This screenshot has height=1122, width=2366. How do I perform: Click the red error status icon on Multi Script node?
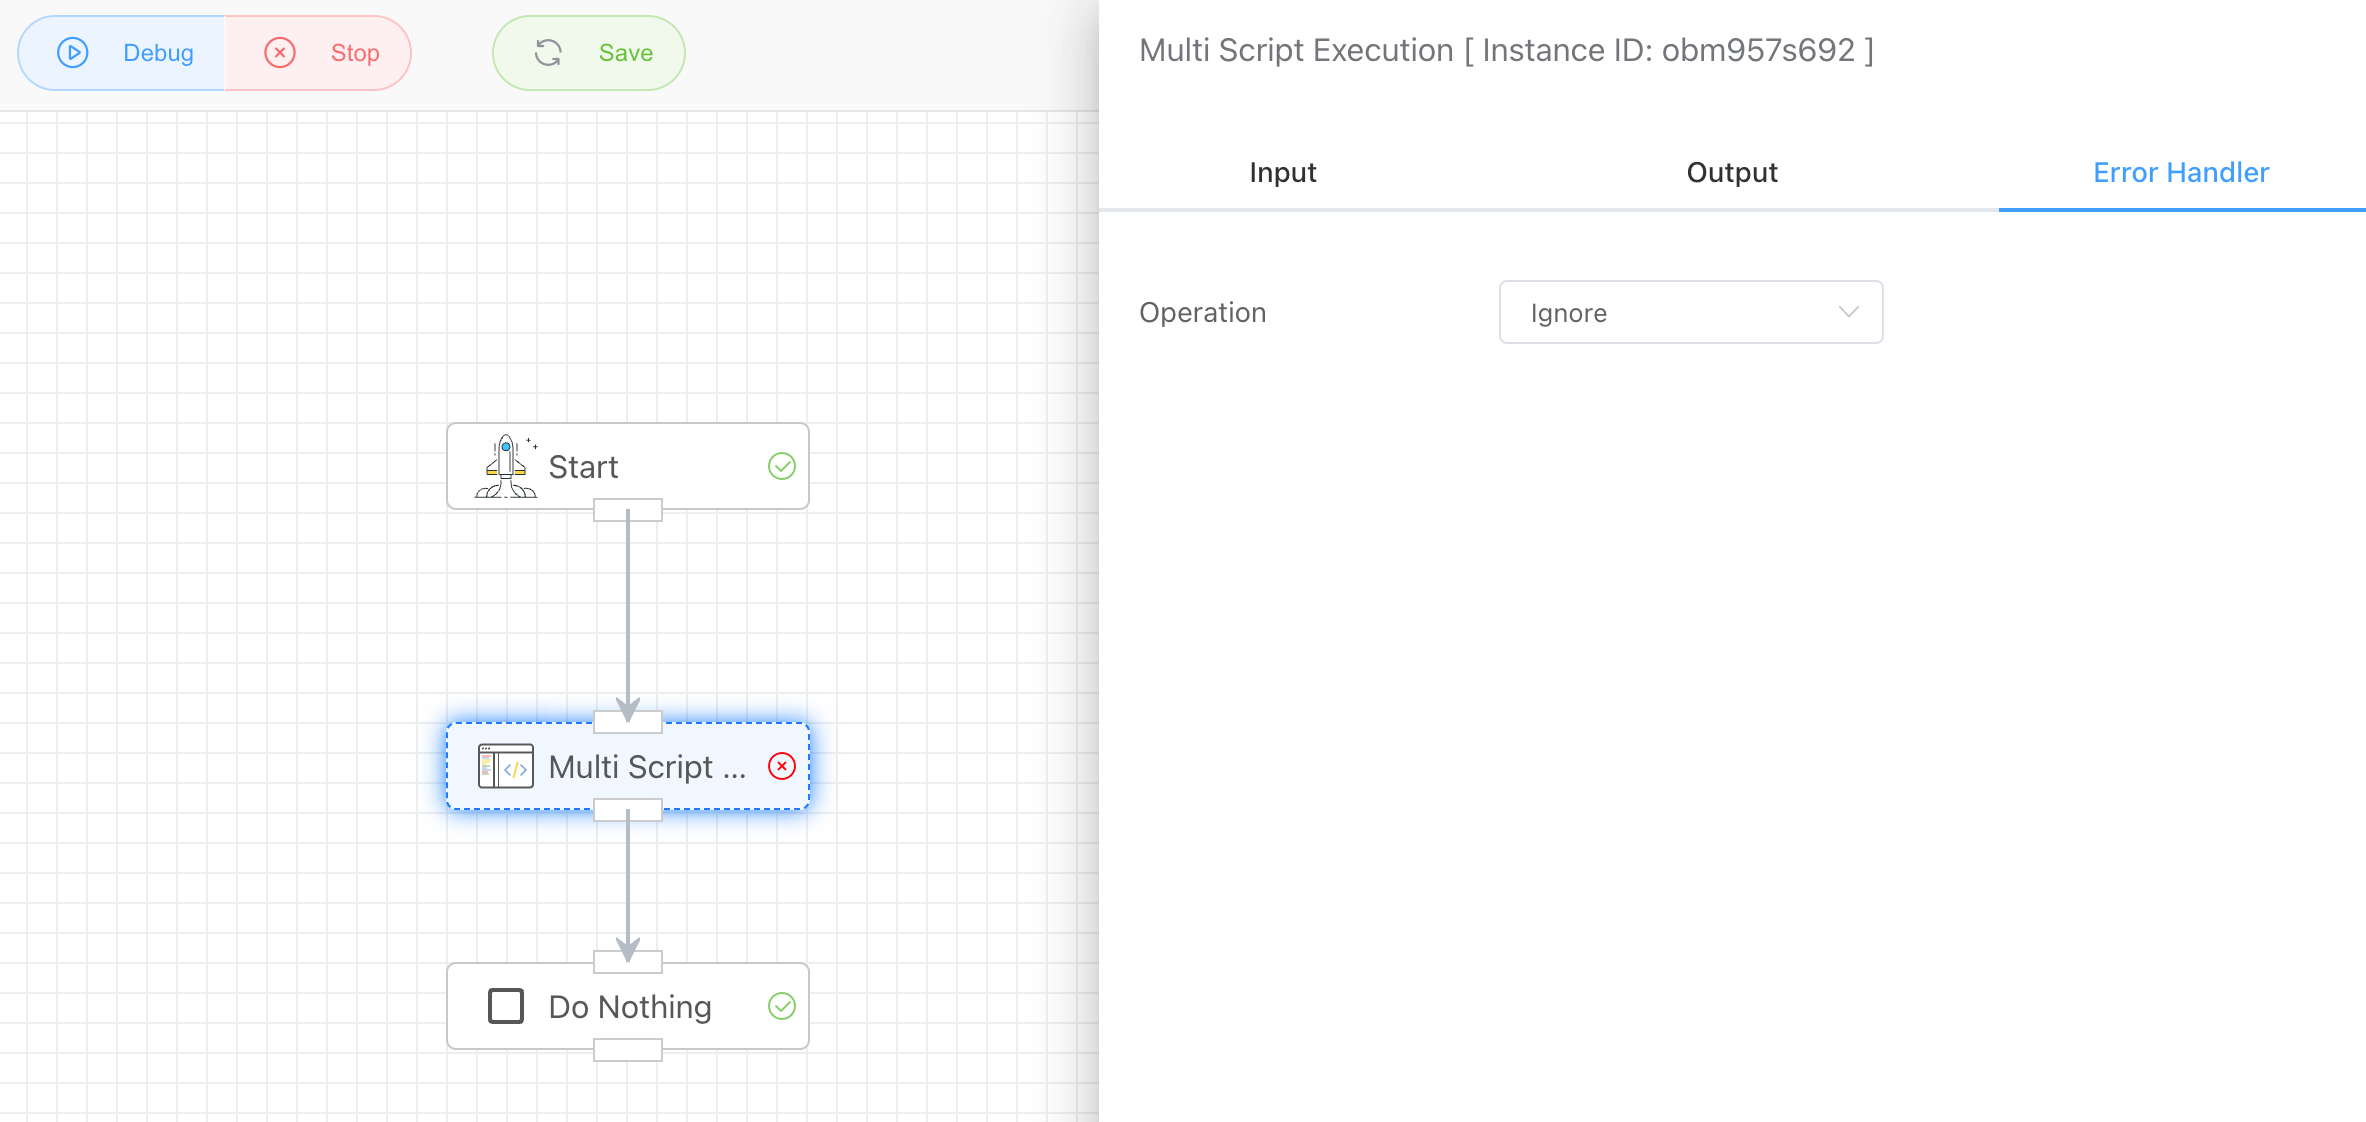coord(781,767)
